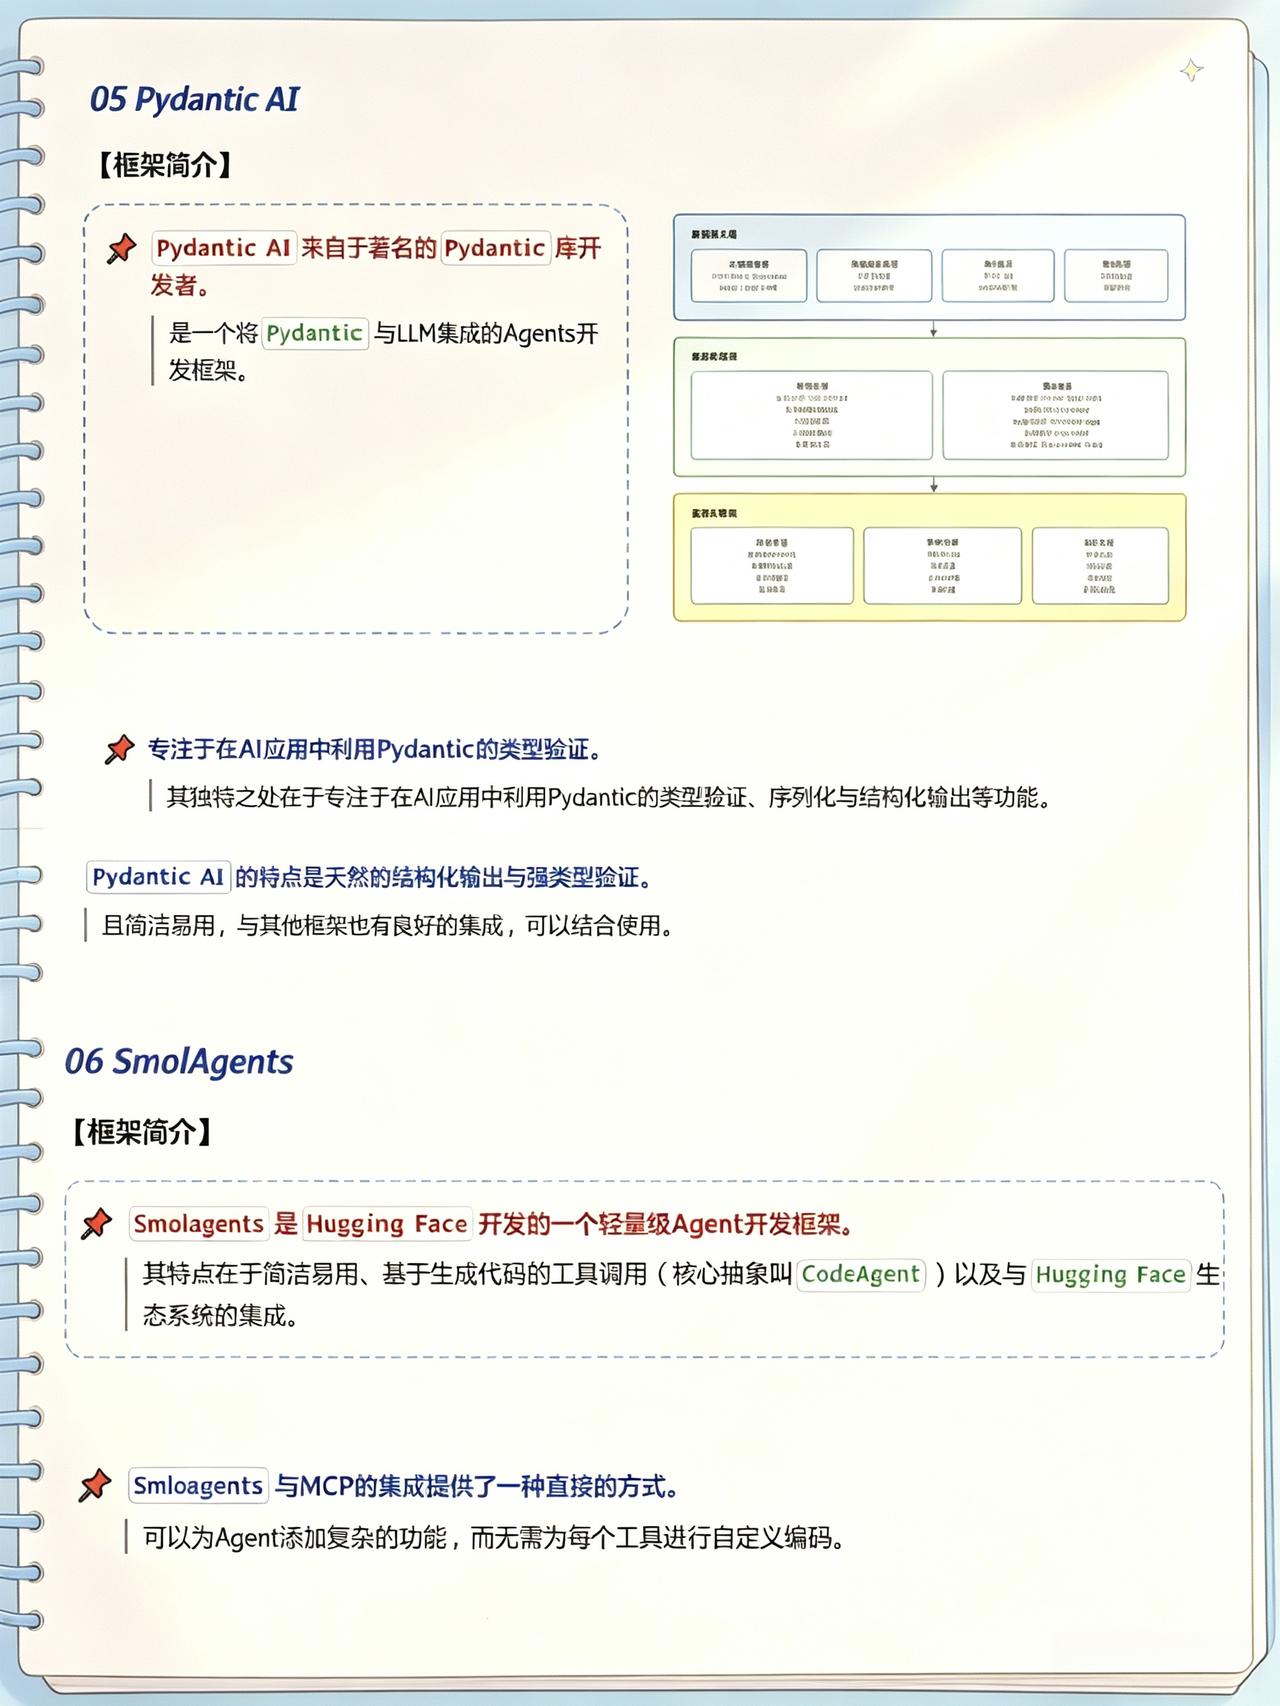Click the line 专注于在AI应用中利用Pydantic的类型验证。
Screen dimensions: 1280x1706
pyautogui.click(x=375, y=749)
